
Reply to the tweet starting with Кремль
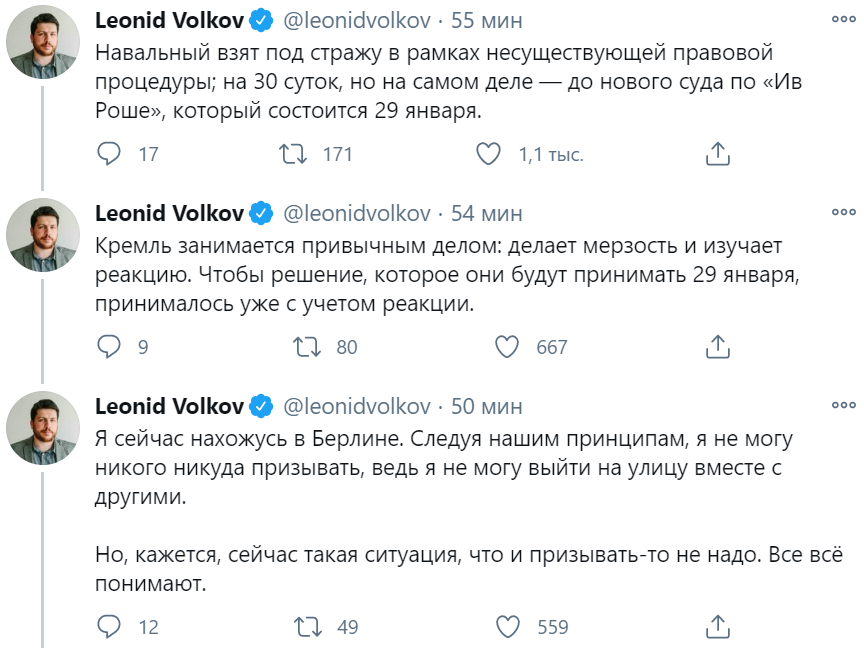click(x=109, y=347)
